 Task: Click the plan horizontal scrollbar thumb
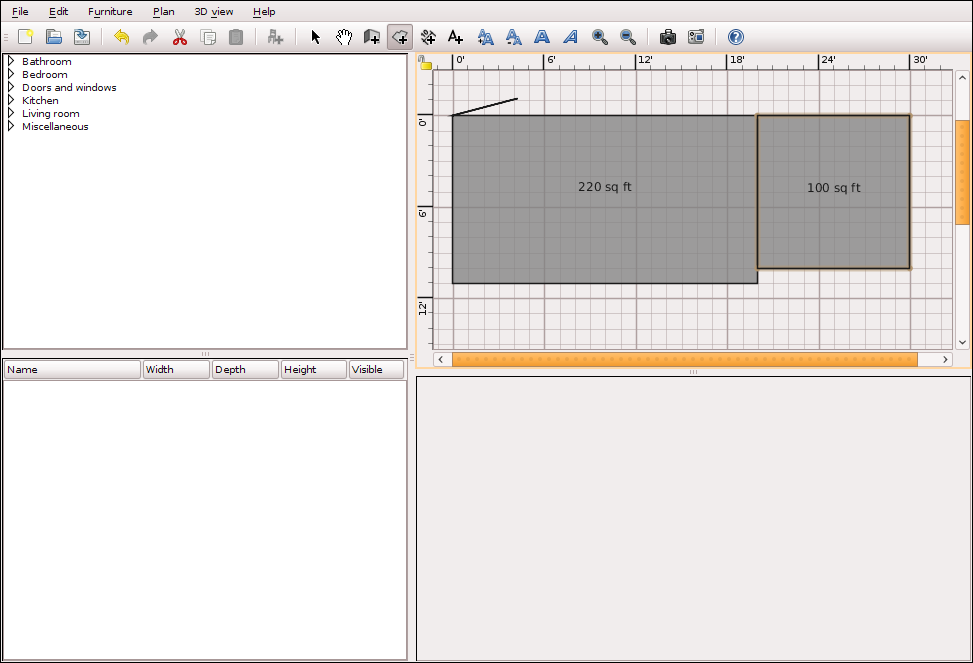pos(684,359)
